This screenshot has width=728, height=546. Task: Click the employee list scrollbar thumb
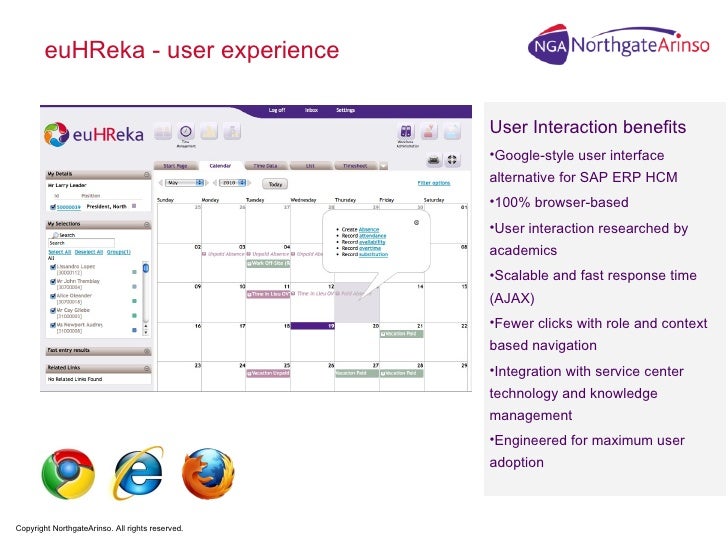(x=146, y=268)
